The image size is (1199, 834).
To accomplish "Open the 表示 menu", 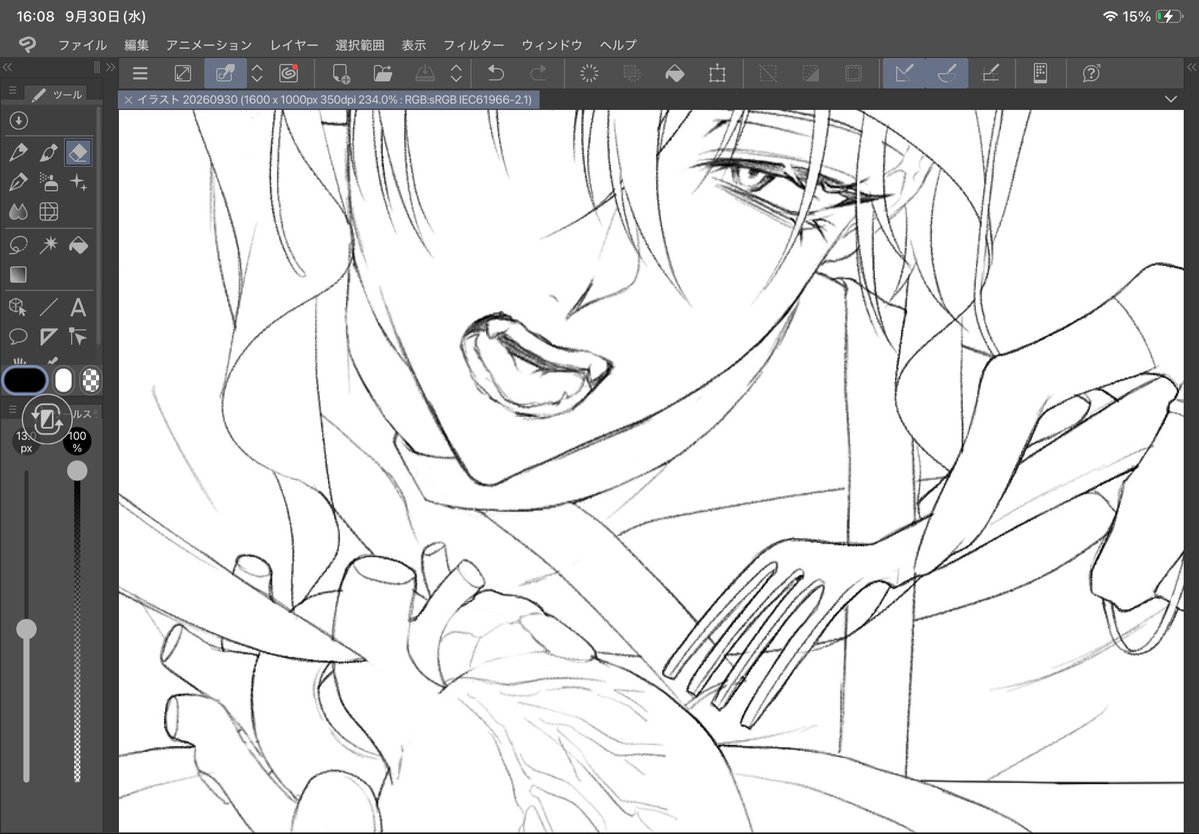I will (414, 45).
